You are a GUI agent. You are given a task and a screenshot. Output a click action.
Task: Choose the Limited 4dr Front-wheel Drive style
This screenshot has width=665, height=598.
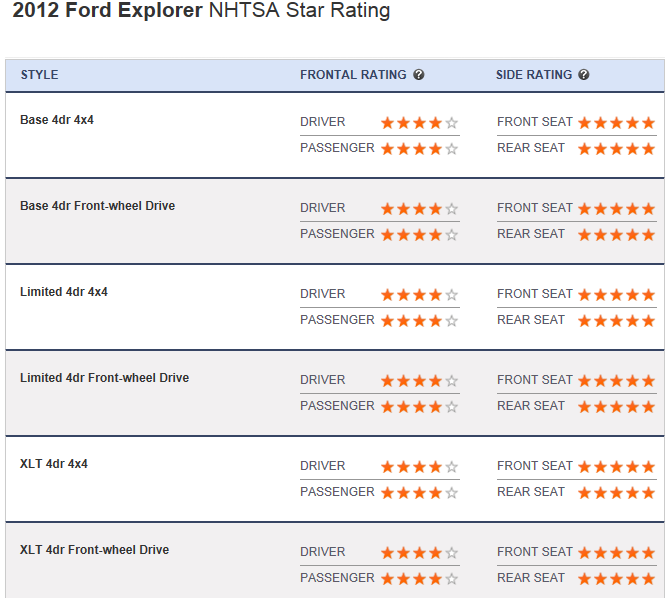[x=104, y=378]
